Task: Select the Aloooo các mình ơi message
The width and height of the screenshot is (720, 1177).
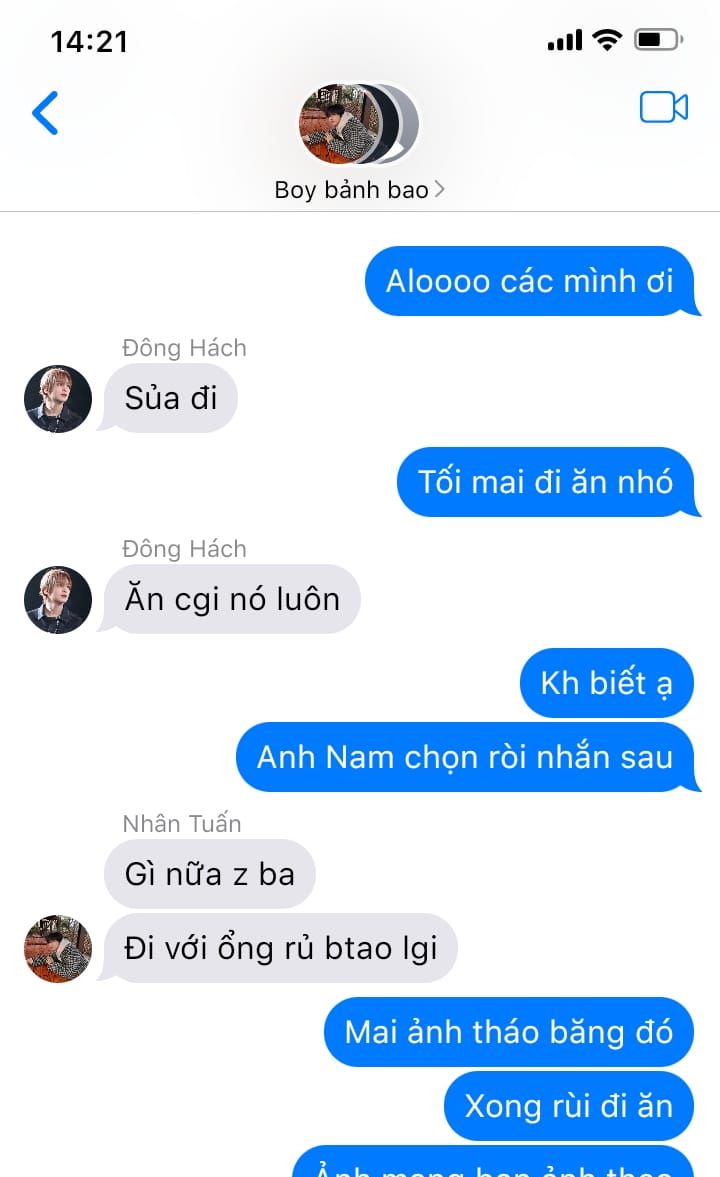Action: (x=532, y=281)
